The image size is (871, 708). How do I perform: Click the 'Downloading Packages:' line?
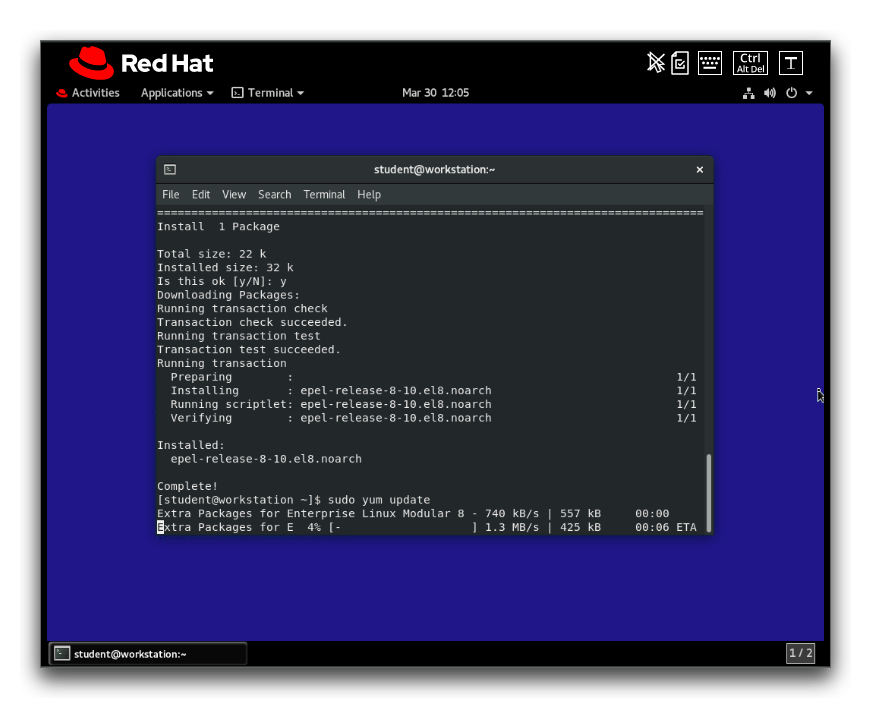pos(228,295)
